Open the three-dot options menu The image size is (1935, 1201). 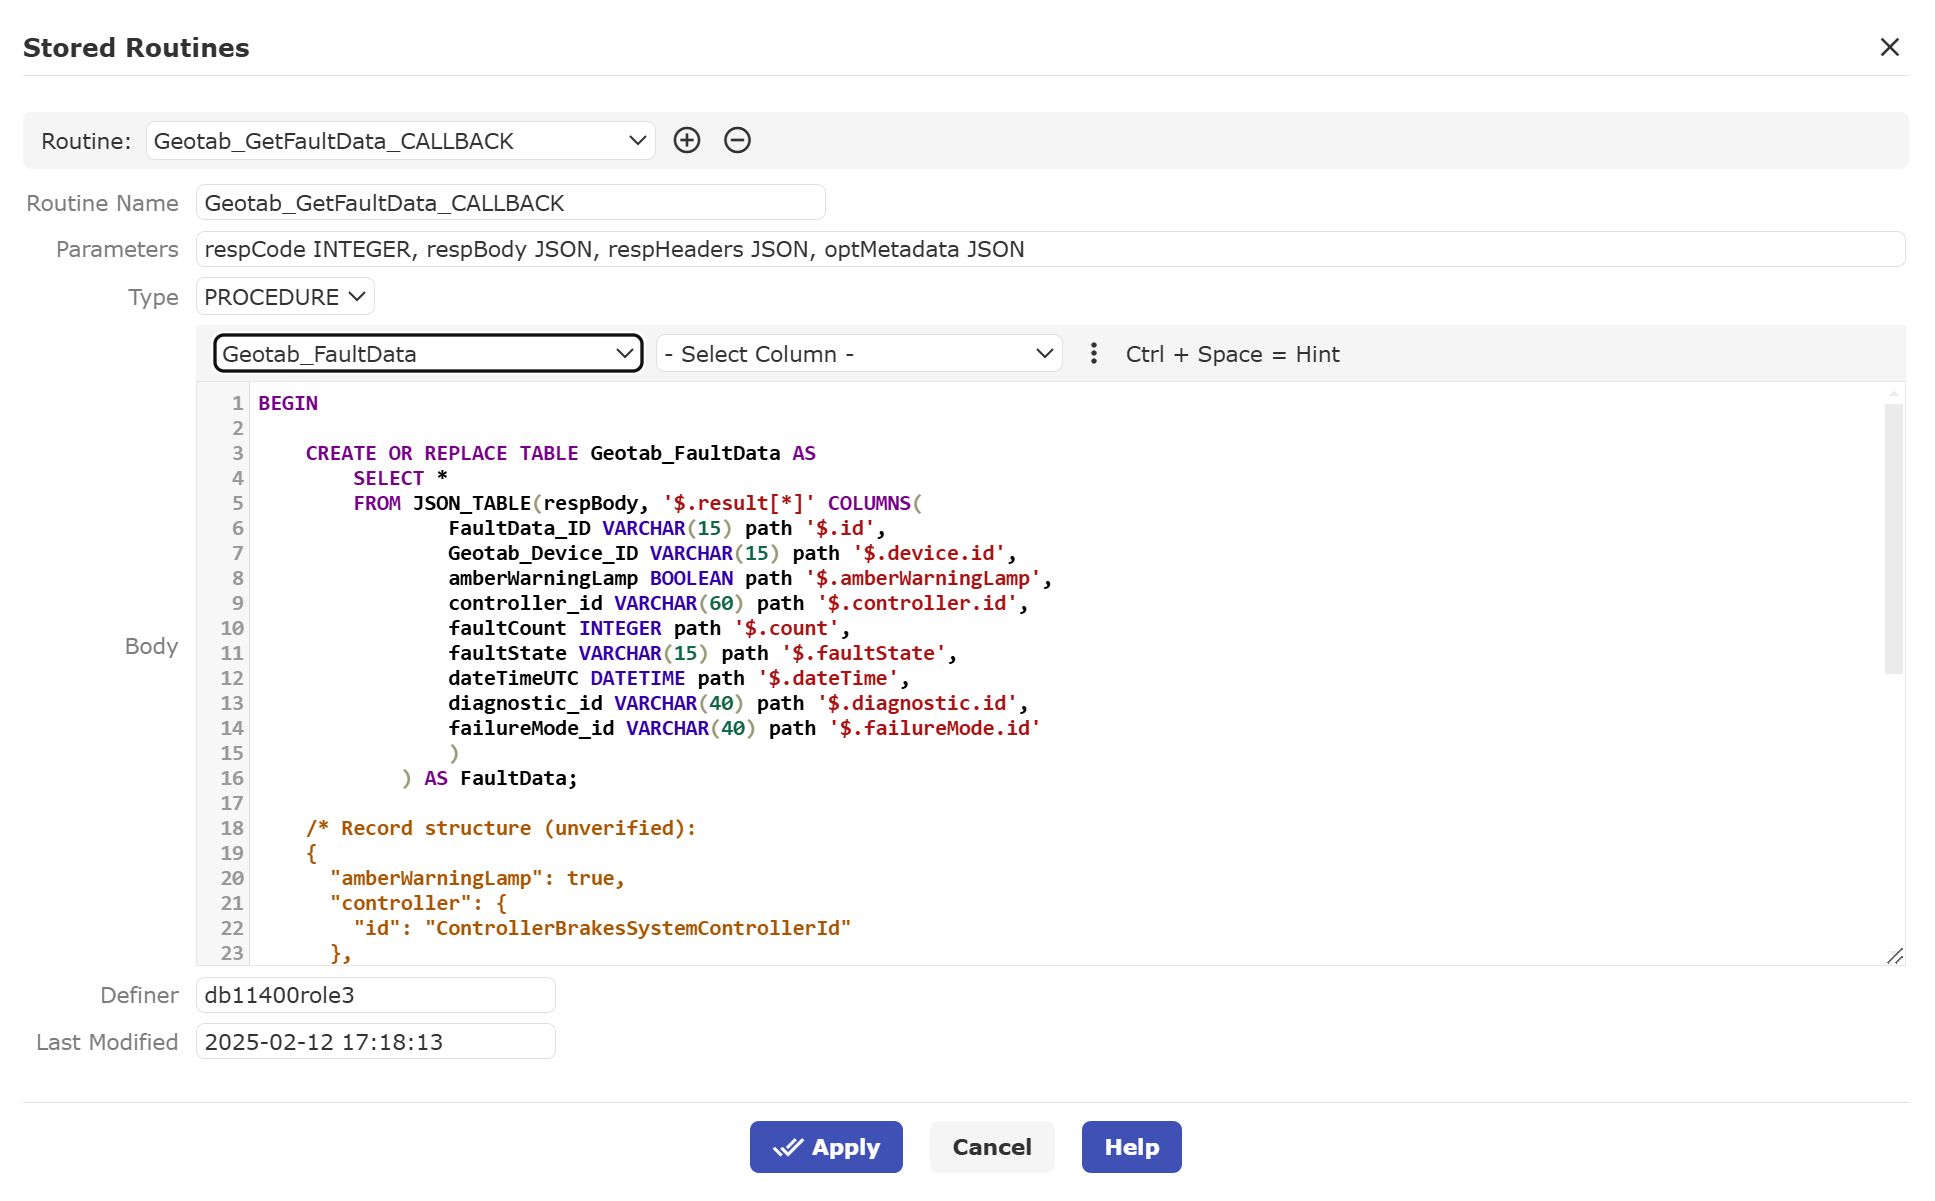tap(1093, 353)
